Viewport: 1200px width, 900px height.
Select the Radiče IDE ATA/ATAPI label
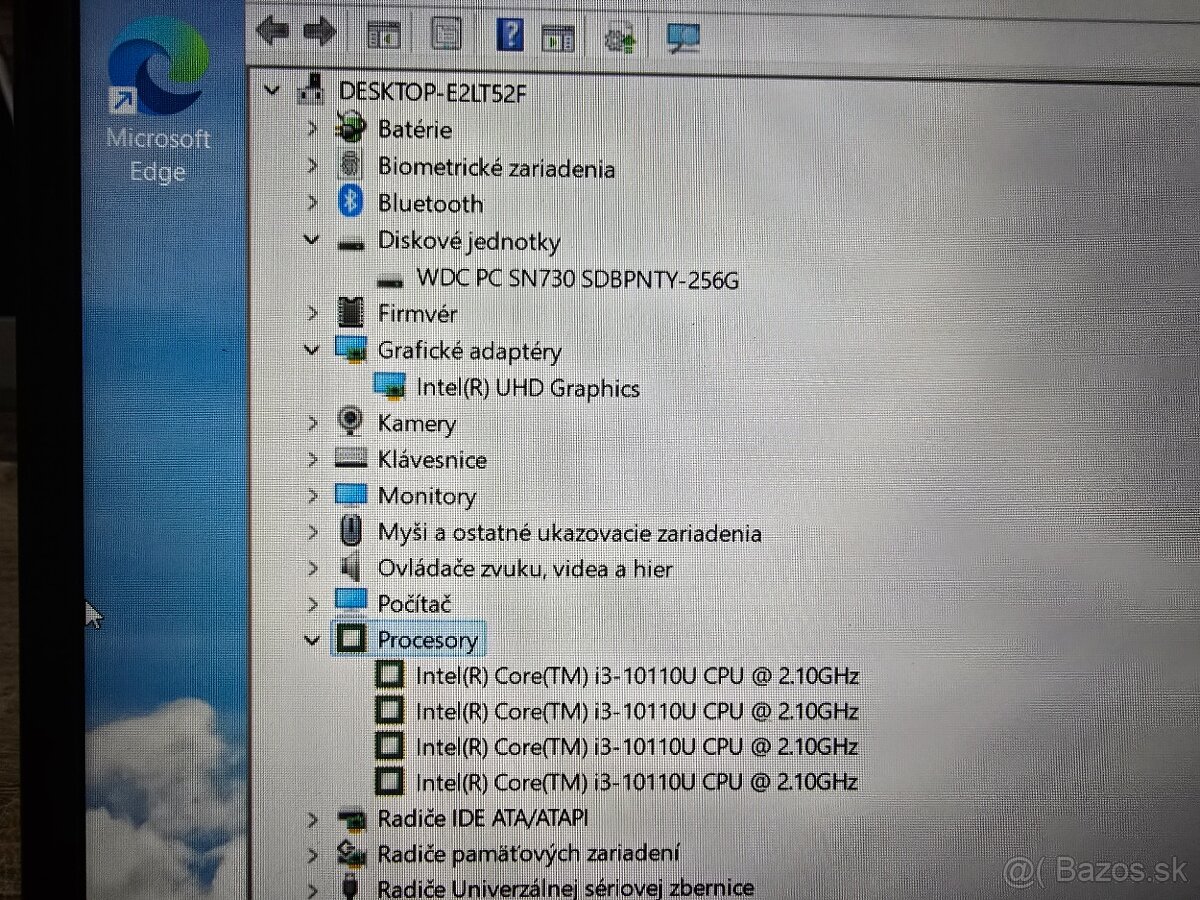(x=483, y=818)
